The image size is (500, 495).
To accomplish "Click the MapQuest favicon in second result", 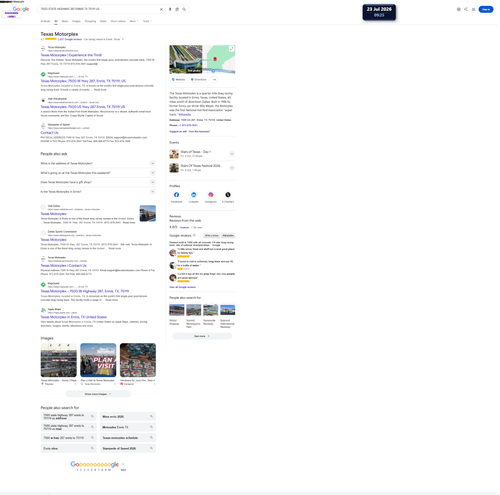I will [x=43, y=74].
